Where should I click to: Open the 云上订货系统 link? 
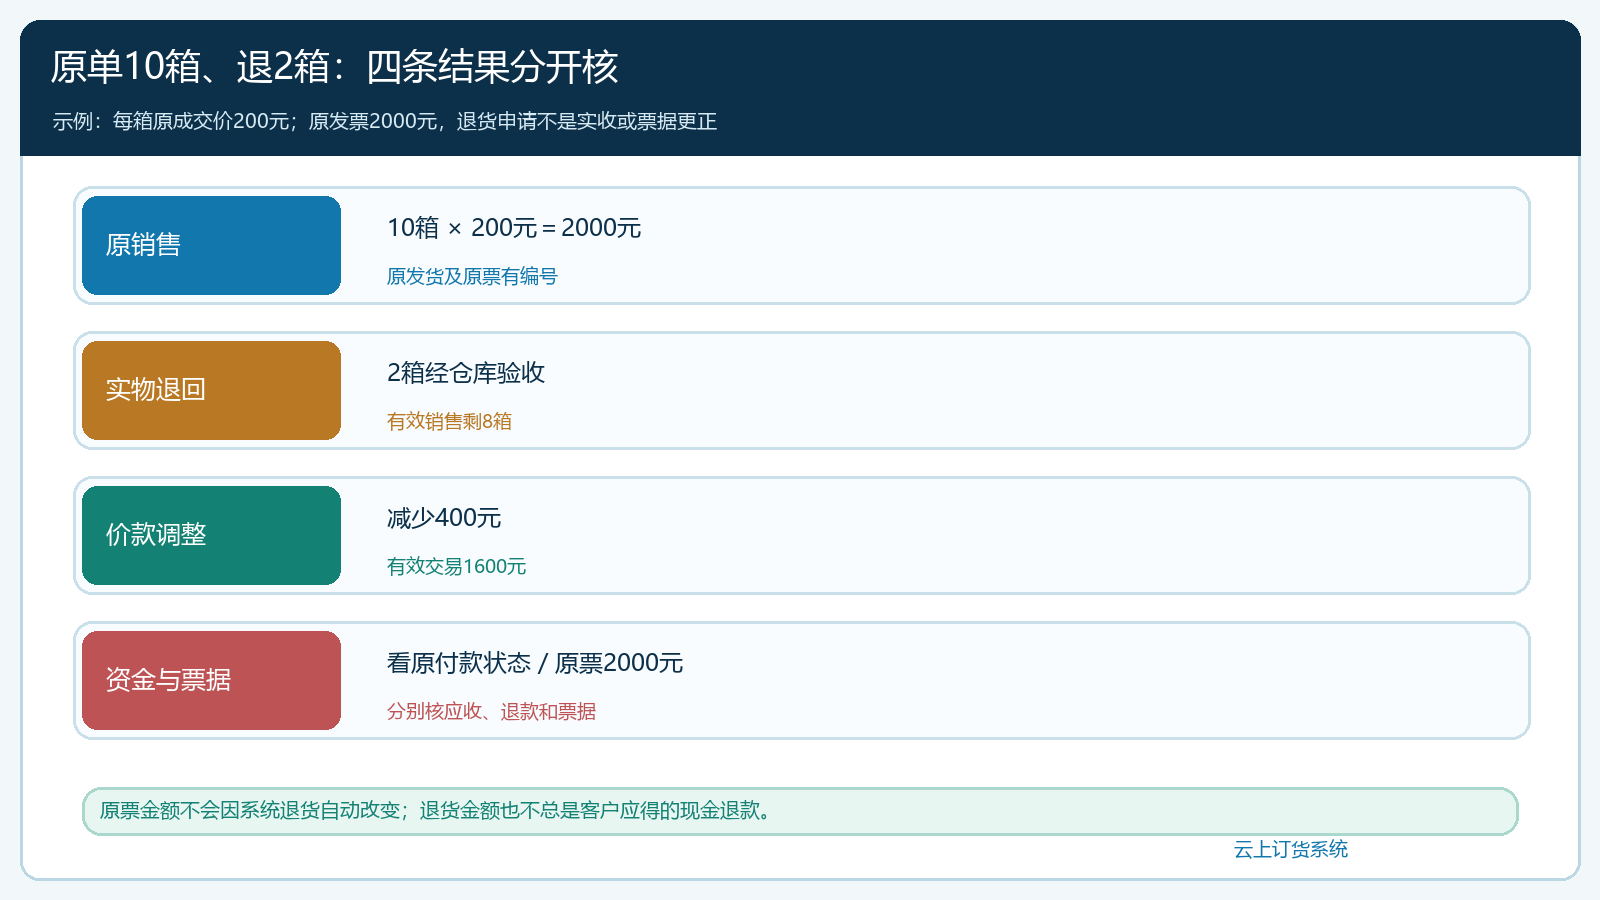1290,849
